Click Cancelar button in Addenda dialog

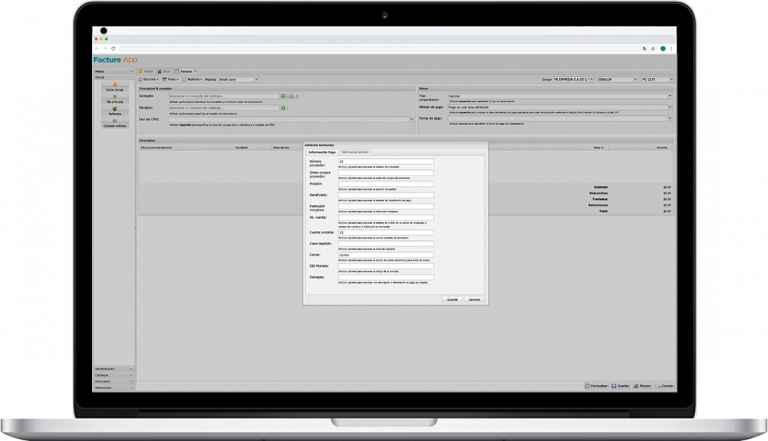coord(474,299)
